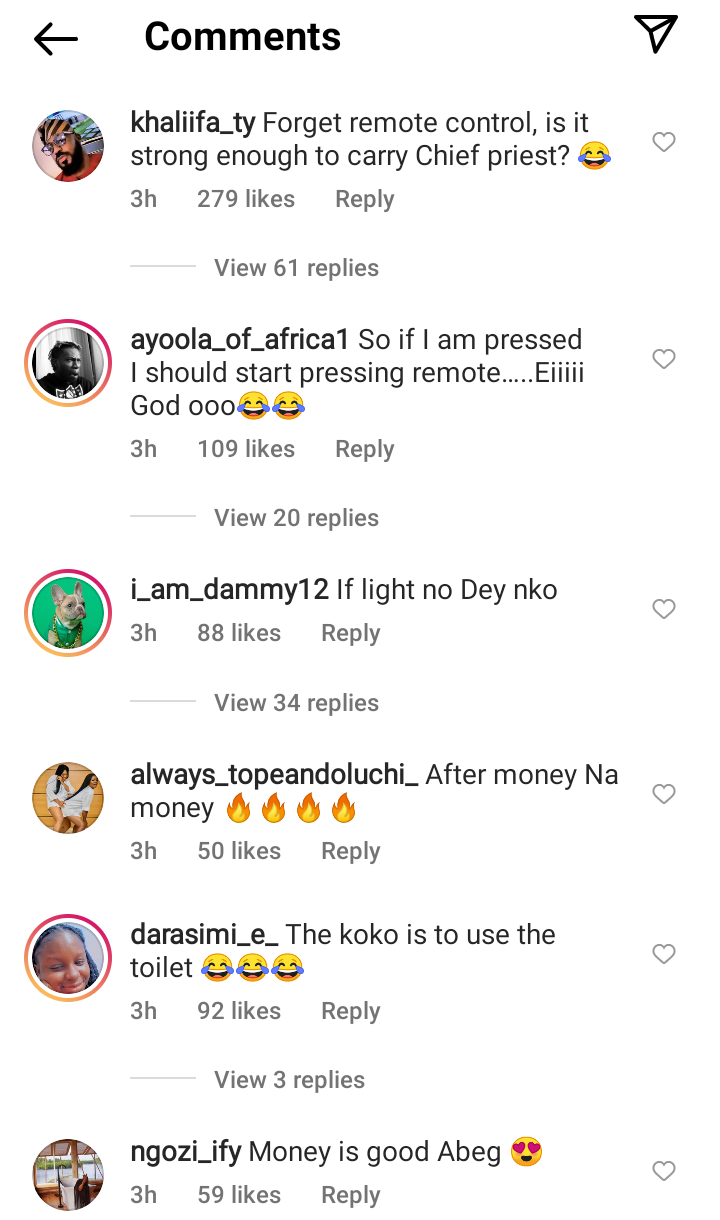
Task: View 279 likes on first comment
Action: (x=246, y=199)
